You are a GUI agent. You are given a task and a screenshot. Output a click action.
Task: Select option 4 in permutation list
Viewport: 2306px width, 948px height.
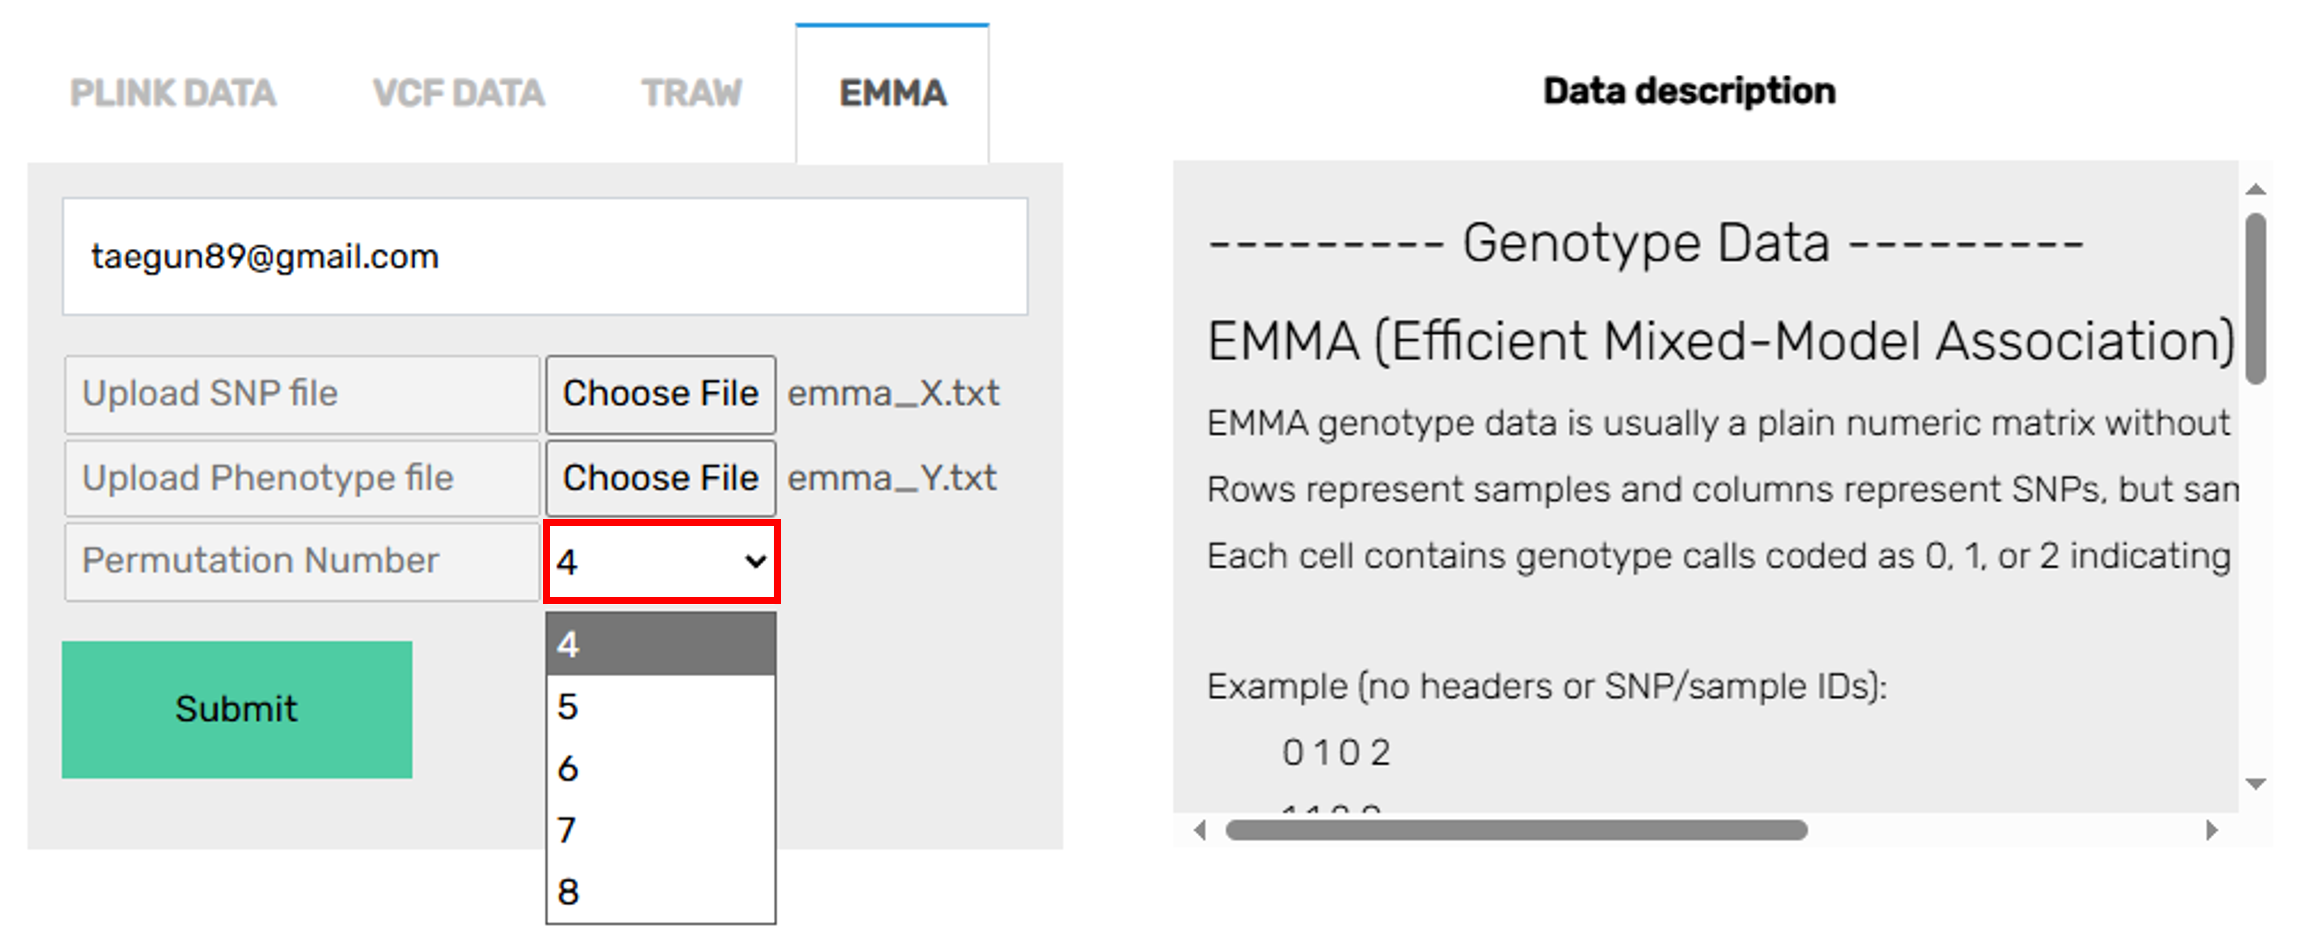coord(660,645)
